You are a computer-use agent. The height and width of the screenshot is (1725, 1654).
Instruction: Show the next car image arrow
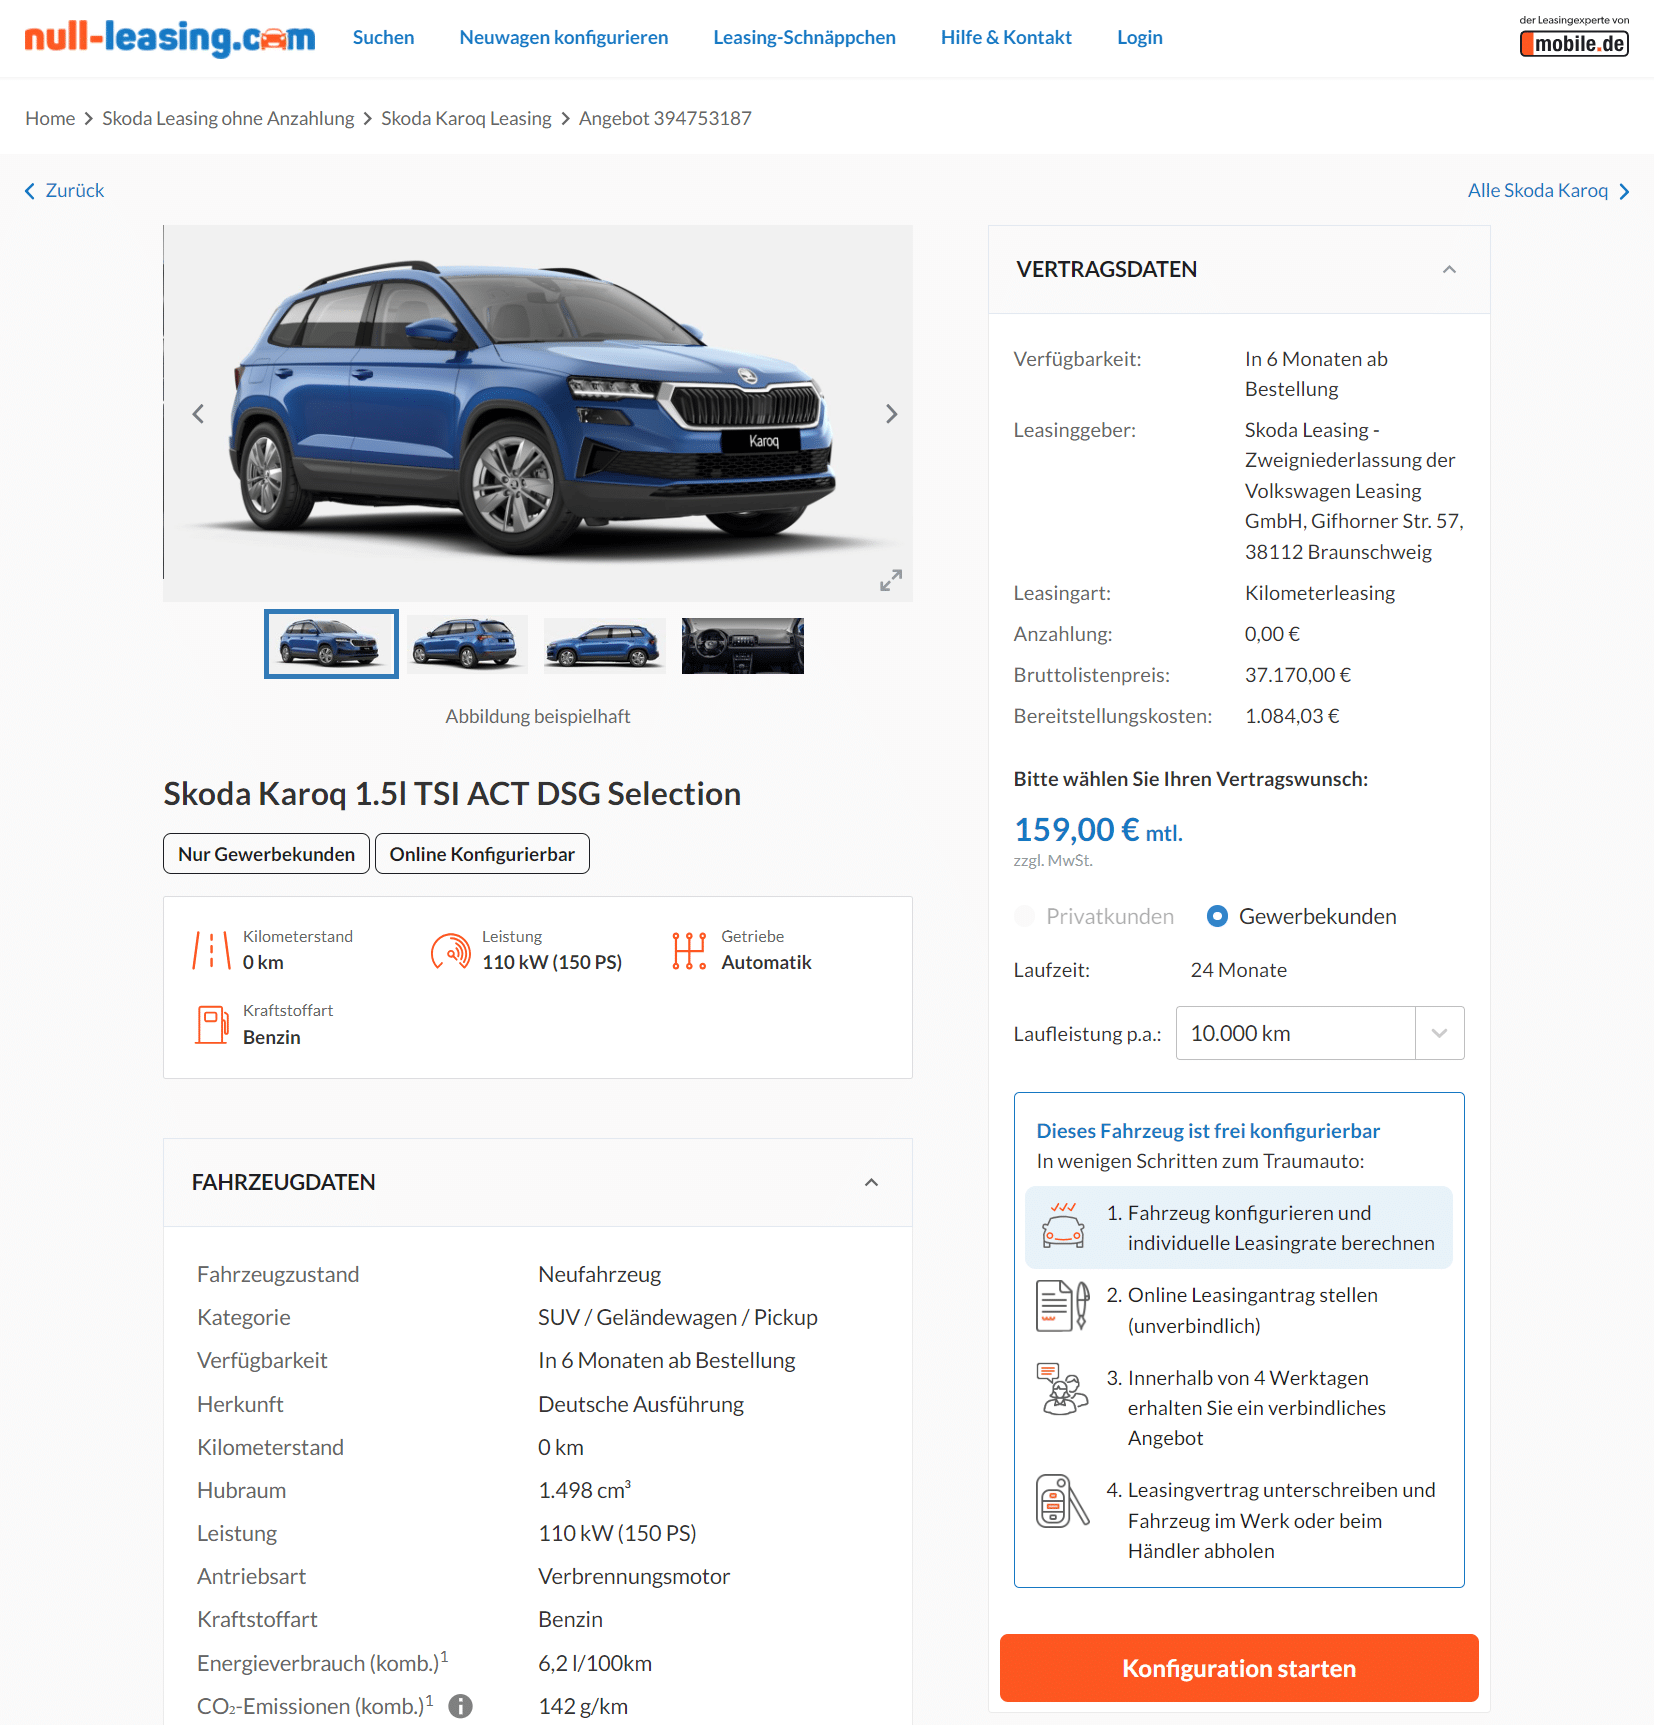coord(891,414)
